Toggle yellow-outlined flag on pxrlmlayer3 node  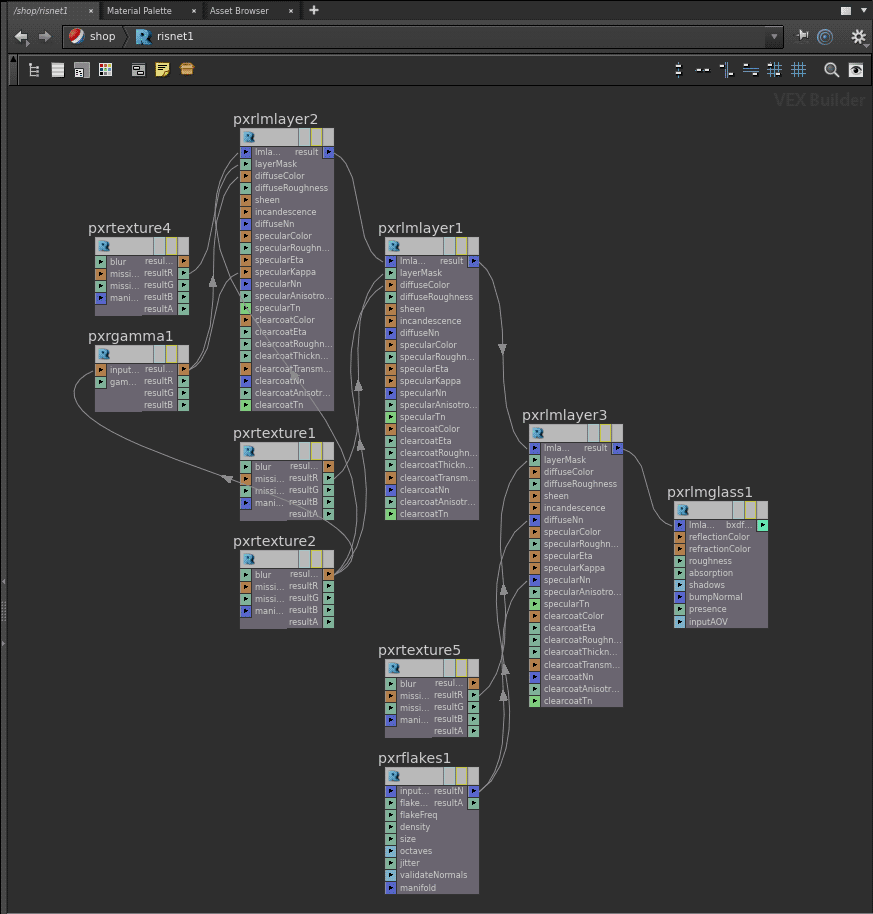606,433
